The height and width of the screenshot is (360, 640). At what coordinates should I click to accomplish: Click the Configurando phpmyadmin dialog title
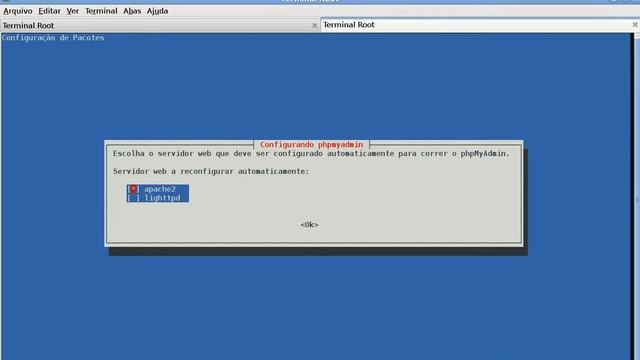click(x=311, y=144)
